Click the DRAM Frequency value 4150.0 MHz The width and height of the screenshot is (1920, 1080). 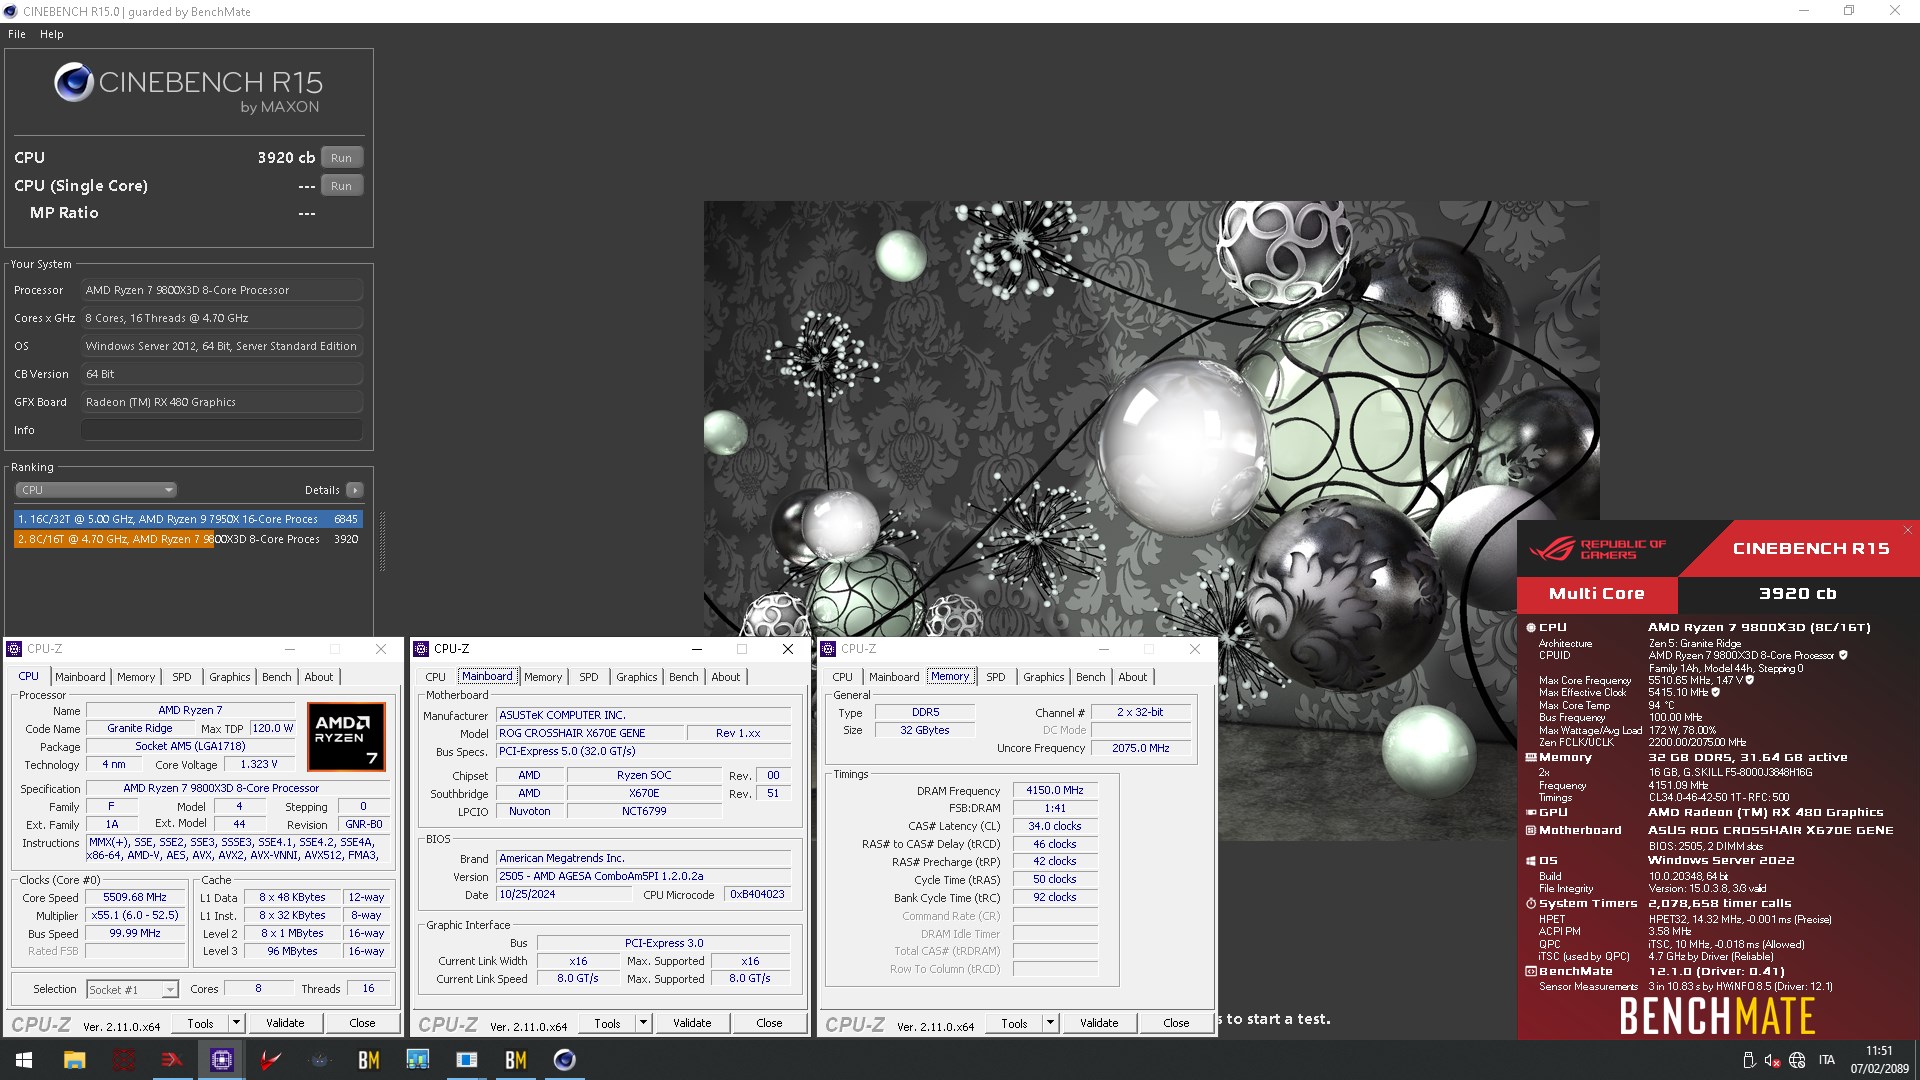click(1054, 790)
